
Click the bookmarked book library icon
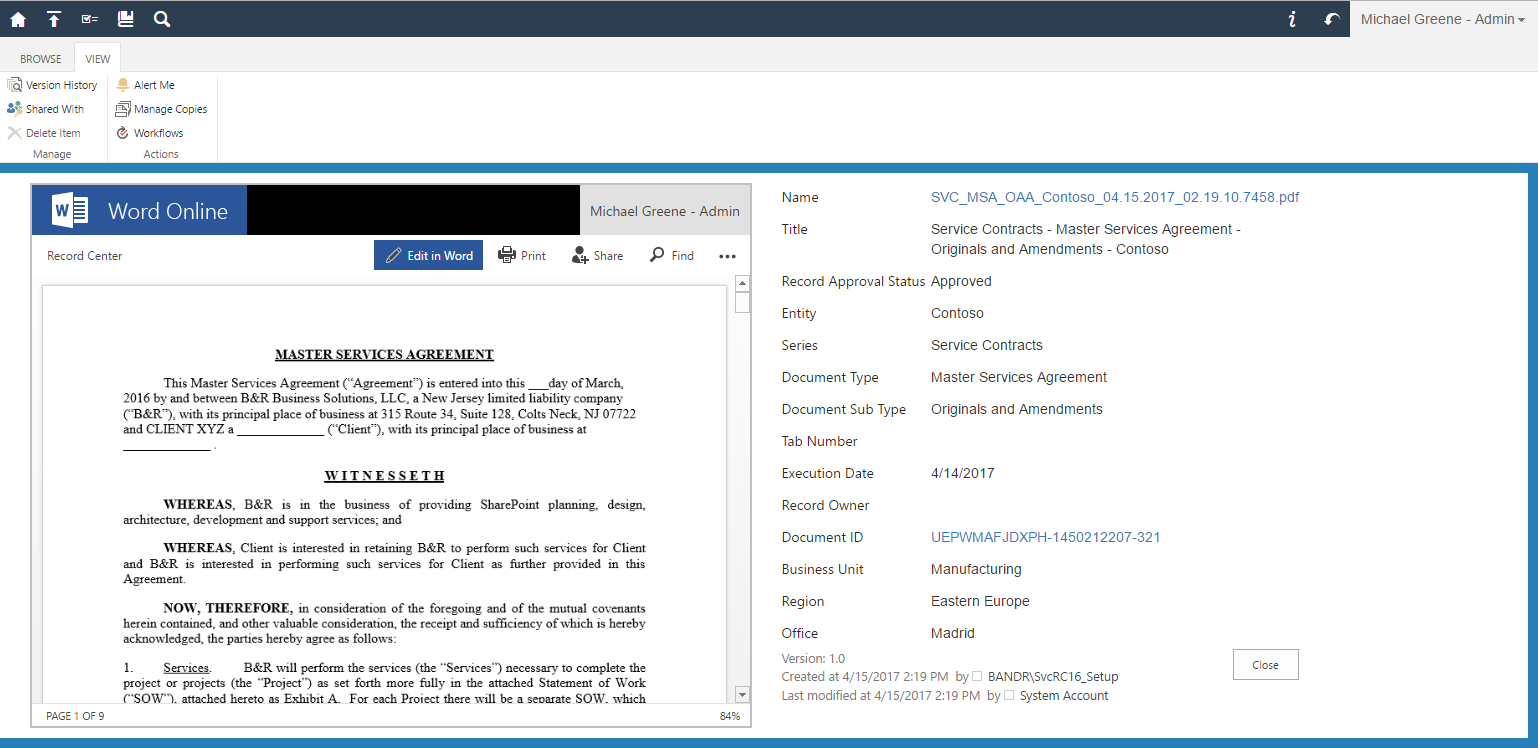125,19
